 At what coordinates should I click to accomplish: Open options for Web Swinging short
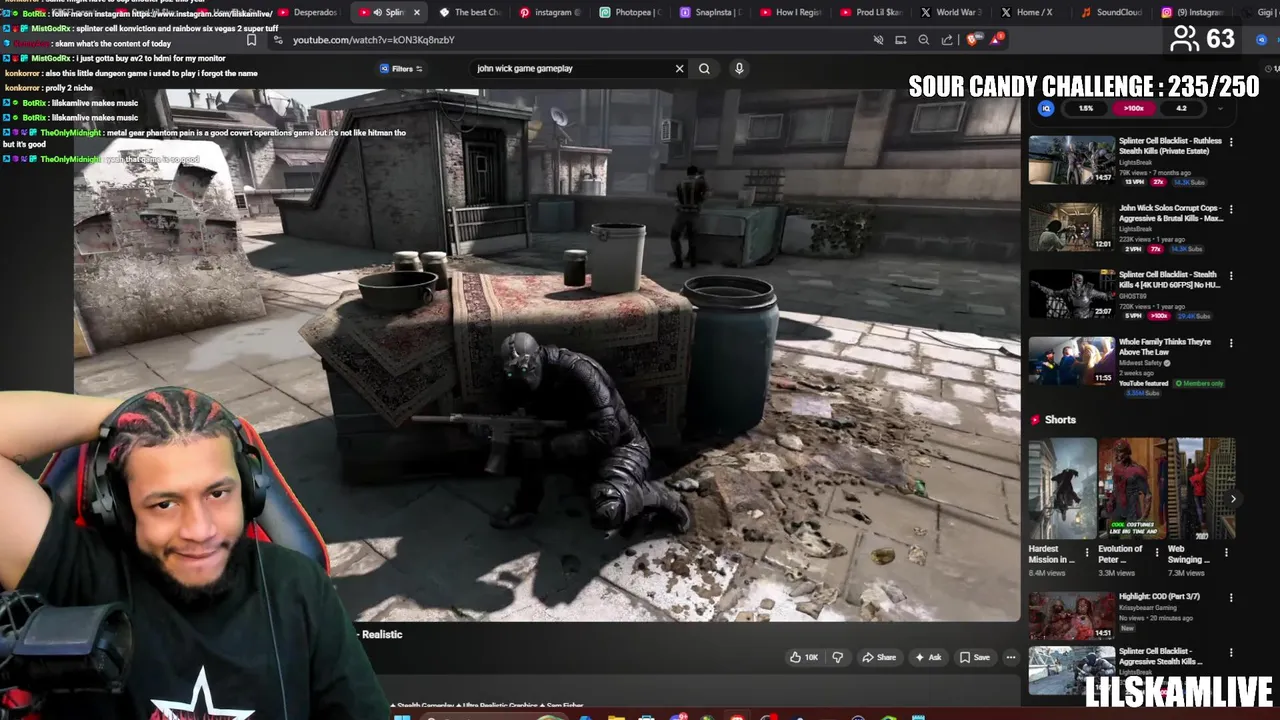pos(1226,552)
